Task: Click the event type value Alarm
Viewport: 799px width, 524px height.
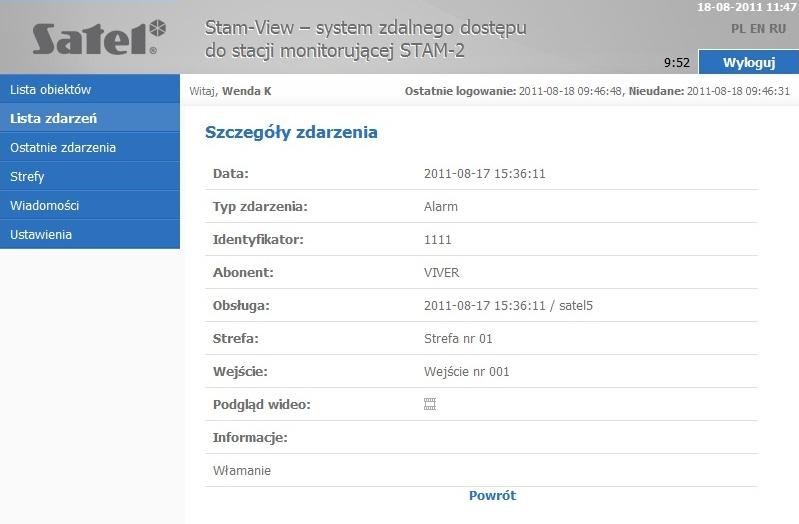Action: pyautogui.click(x=441, y=207)
